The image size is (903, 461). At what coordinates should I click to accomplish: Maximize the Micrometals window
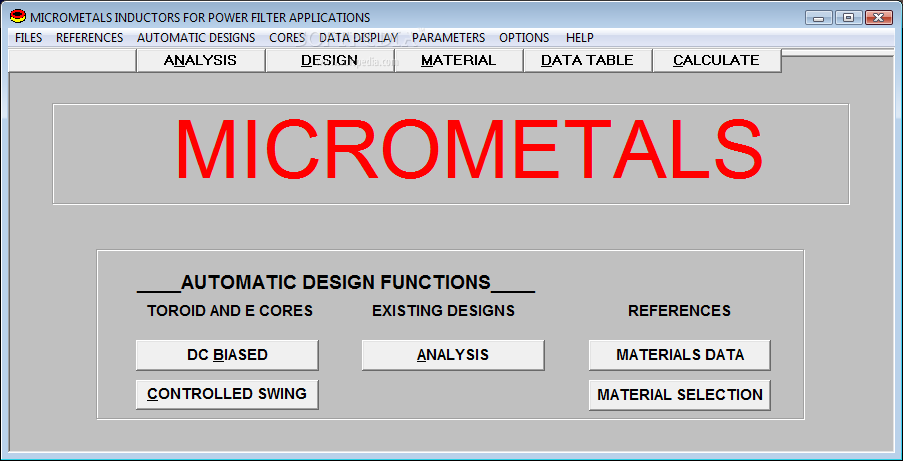point(848,17)
